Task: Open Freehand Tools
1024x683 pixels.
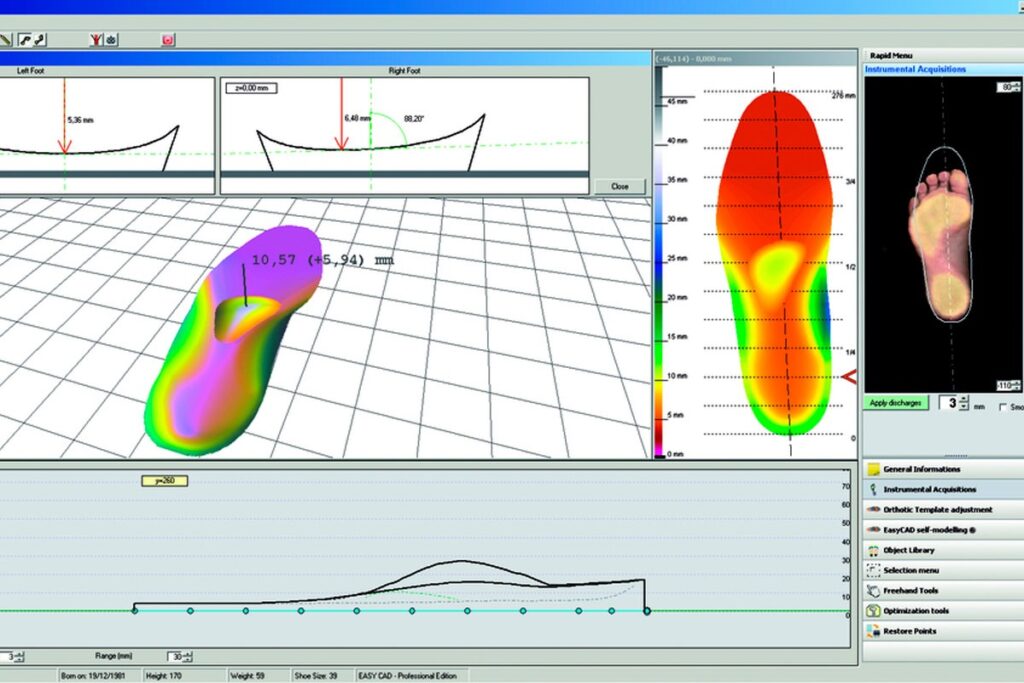Action: tap(943, 590)
